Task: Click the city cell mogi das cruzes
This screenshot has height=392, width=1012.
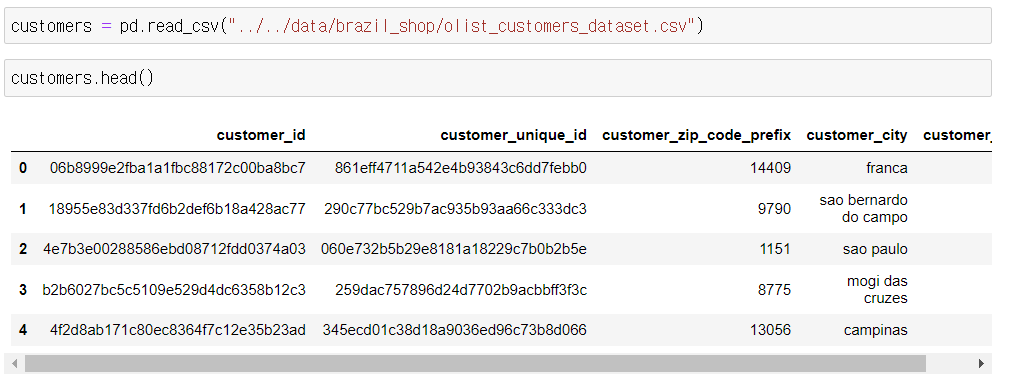Action: tap(877, 290)
